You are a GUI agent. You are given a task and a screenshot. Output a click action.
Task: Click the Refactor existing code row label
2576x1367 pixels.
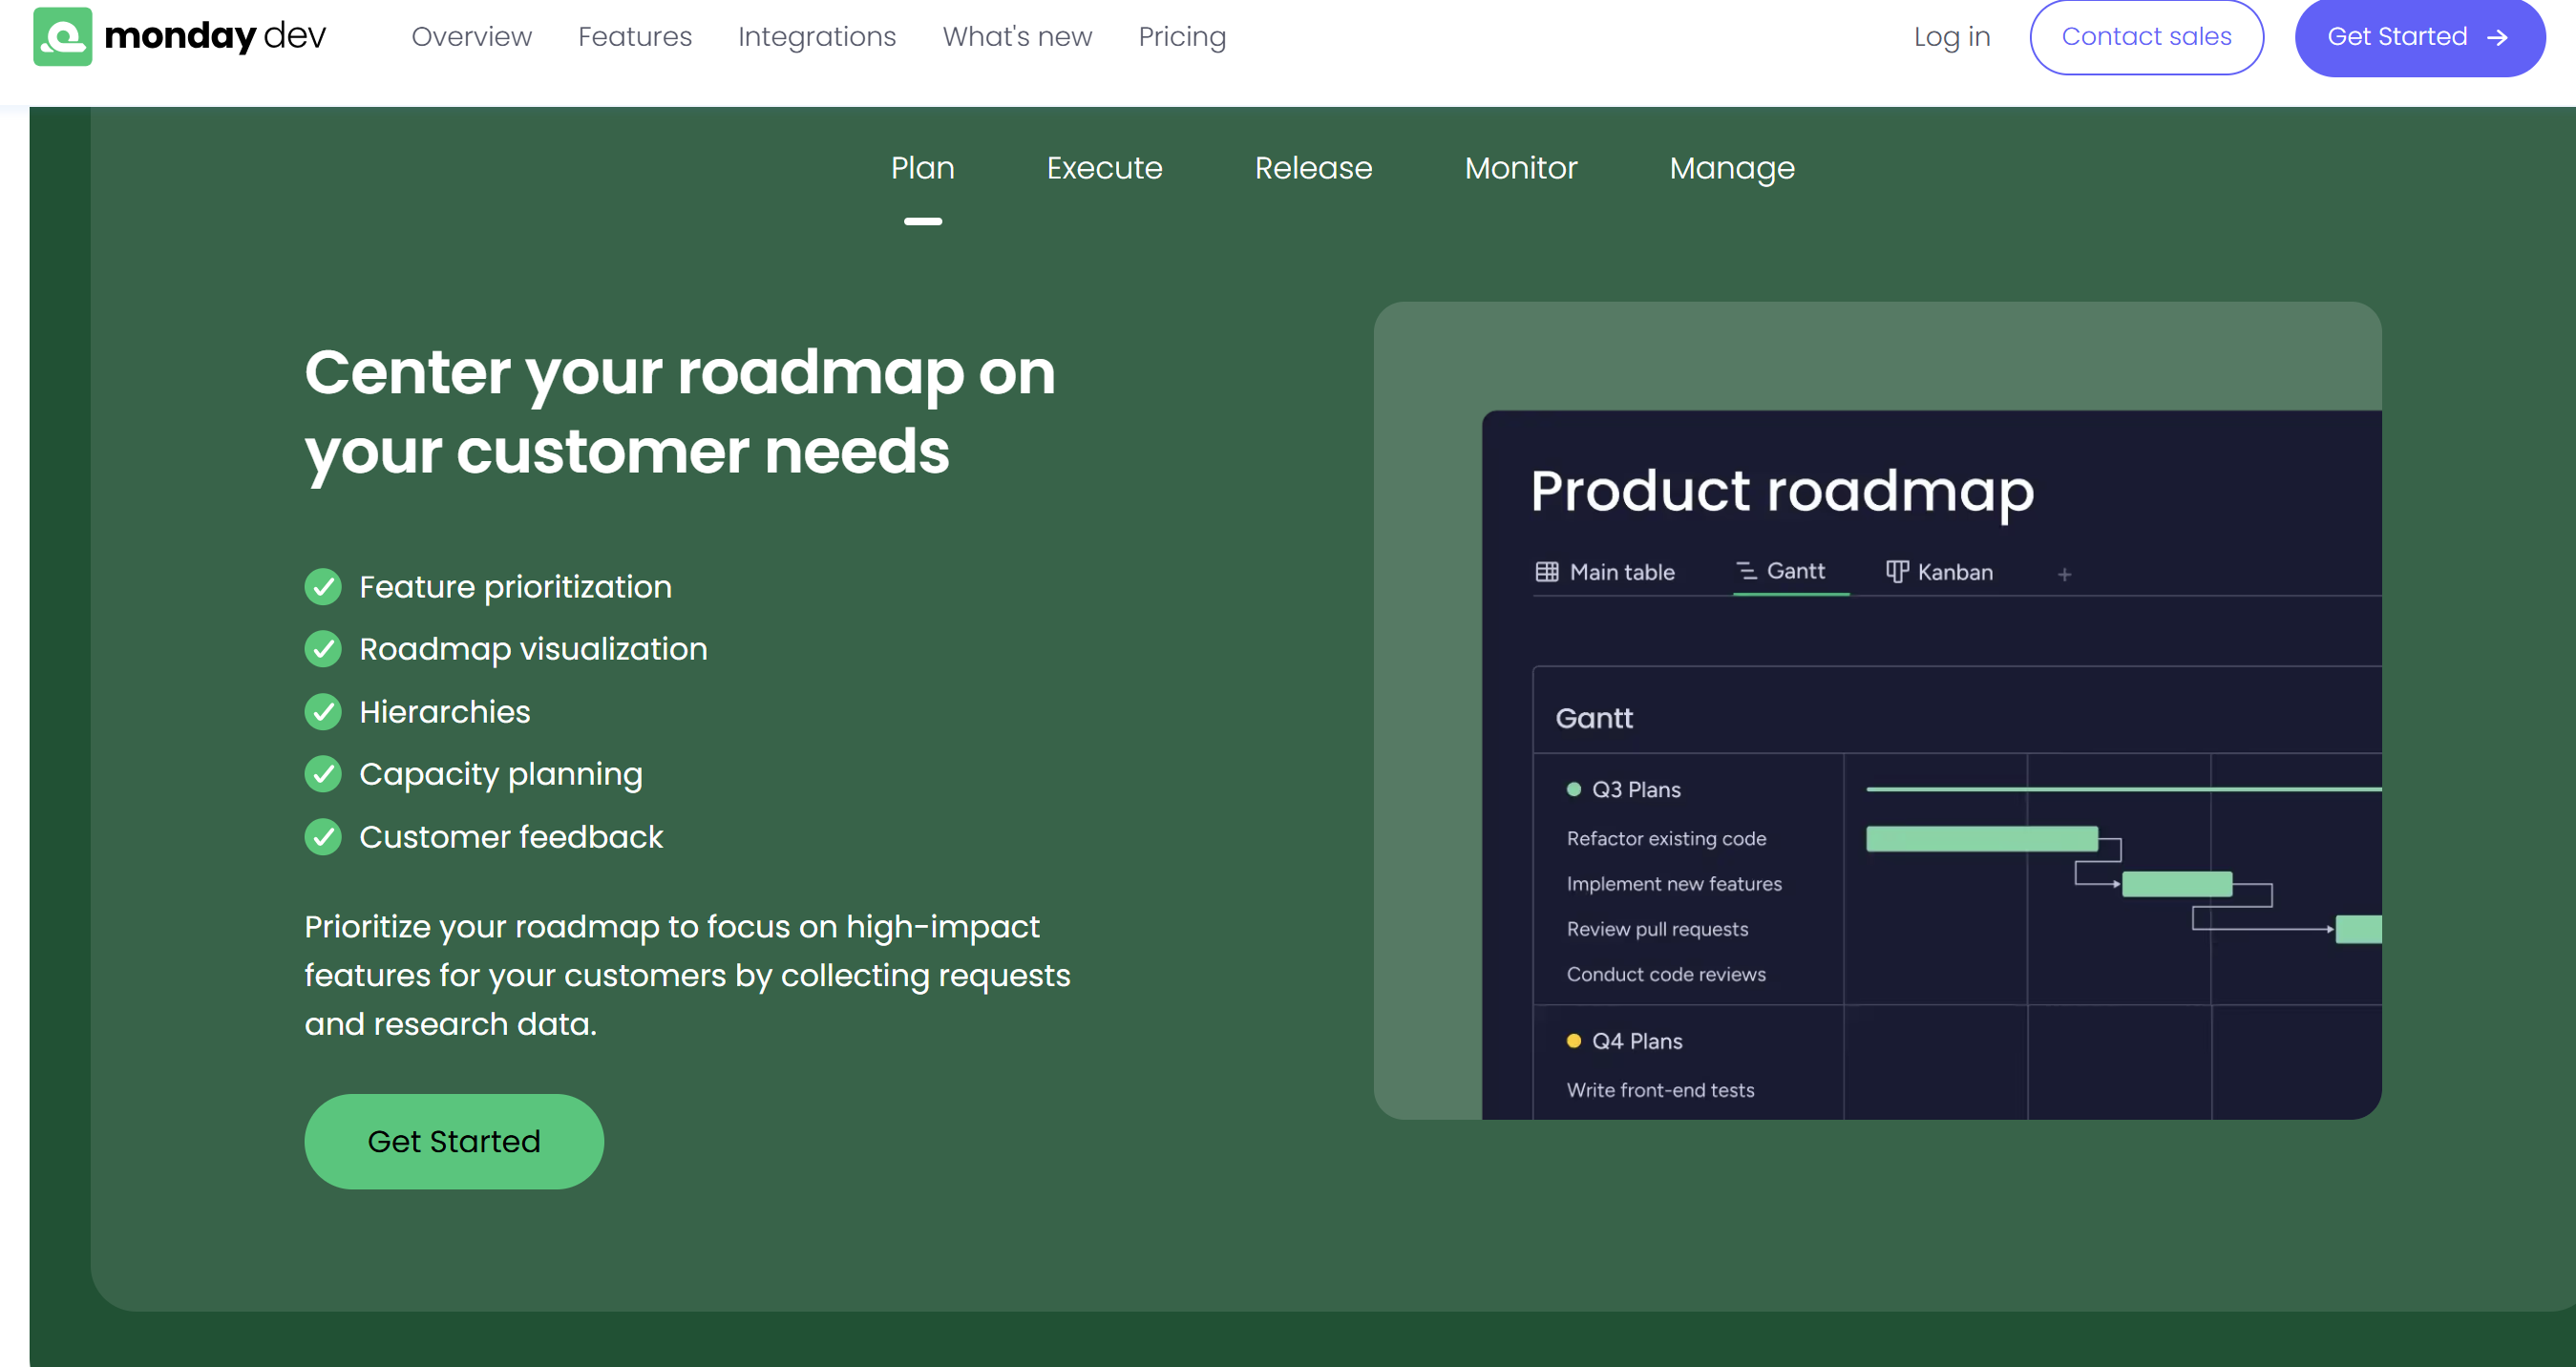click(1666, 839)
